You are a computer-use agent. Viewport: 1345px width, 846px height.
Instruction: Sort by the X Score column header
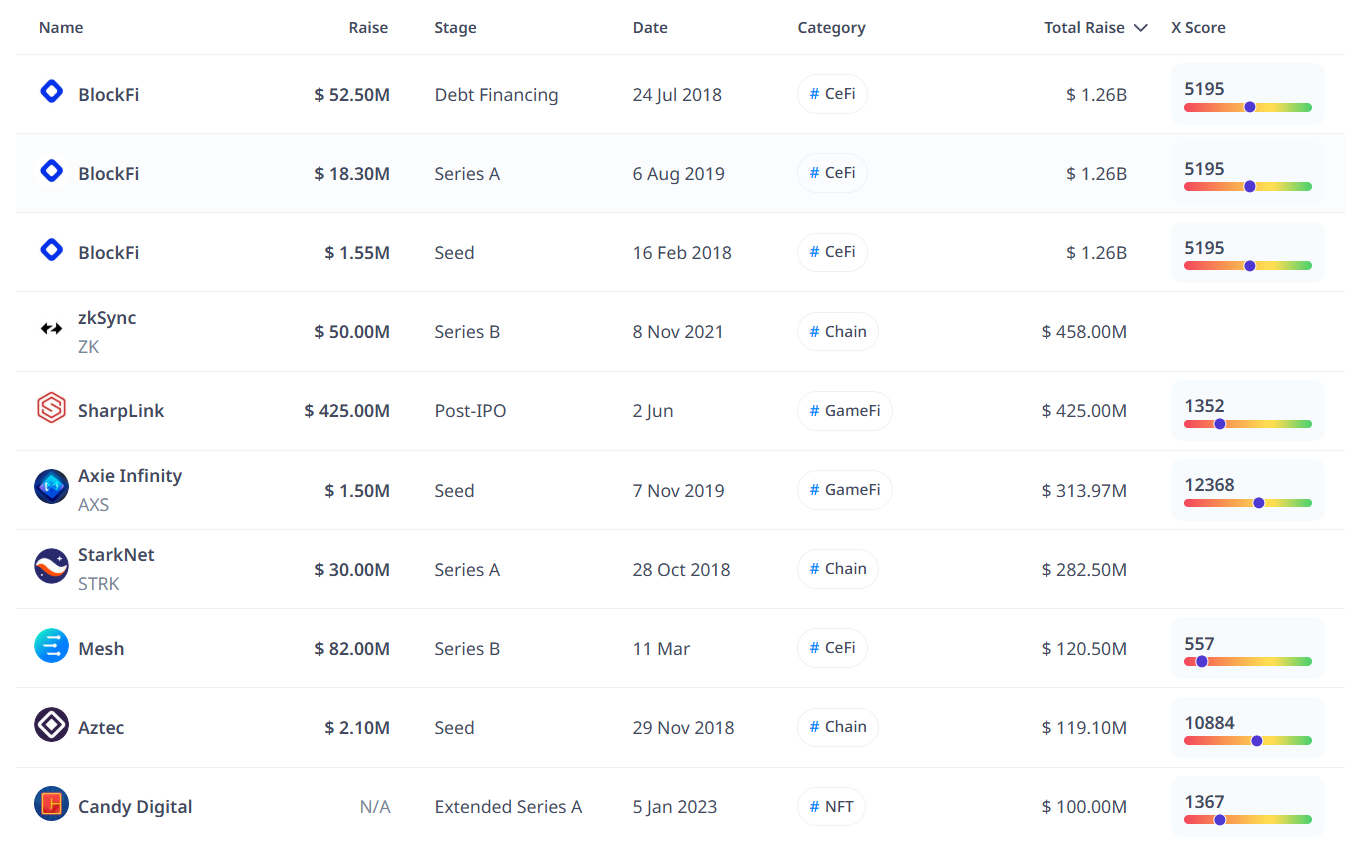[x=1198, y=28]
